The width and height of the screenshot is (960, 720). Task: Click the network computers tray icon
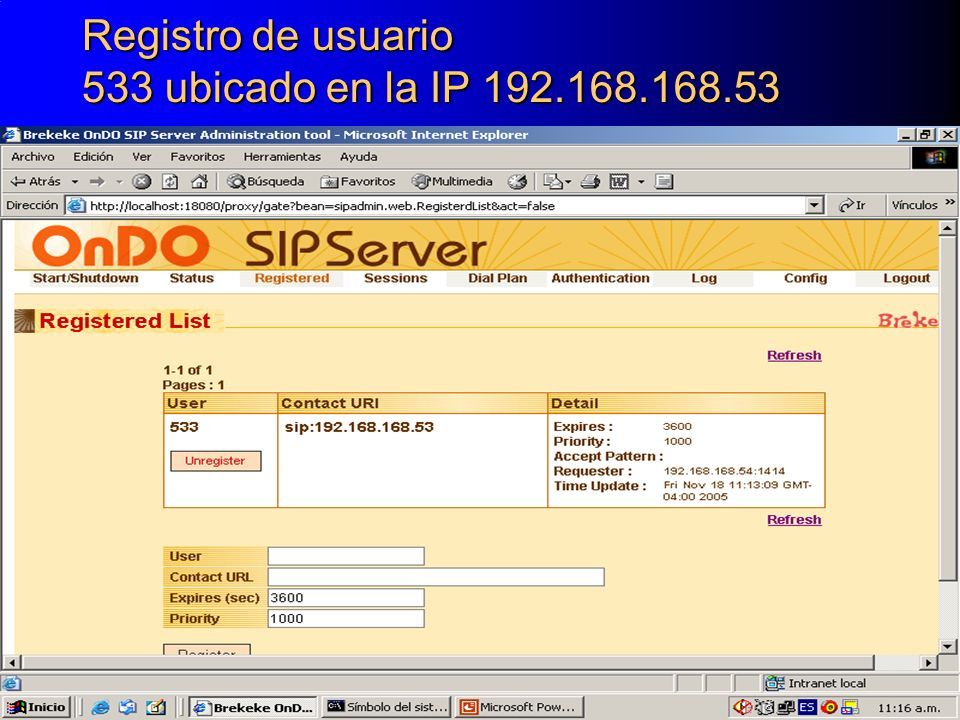click(786, 707)
